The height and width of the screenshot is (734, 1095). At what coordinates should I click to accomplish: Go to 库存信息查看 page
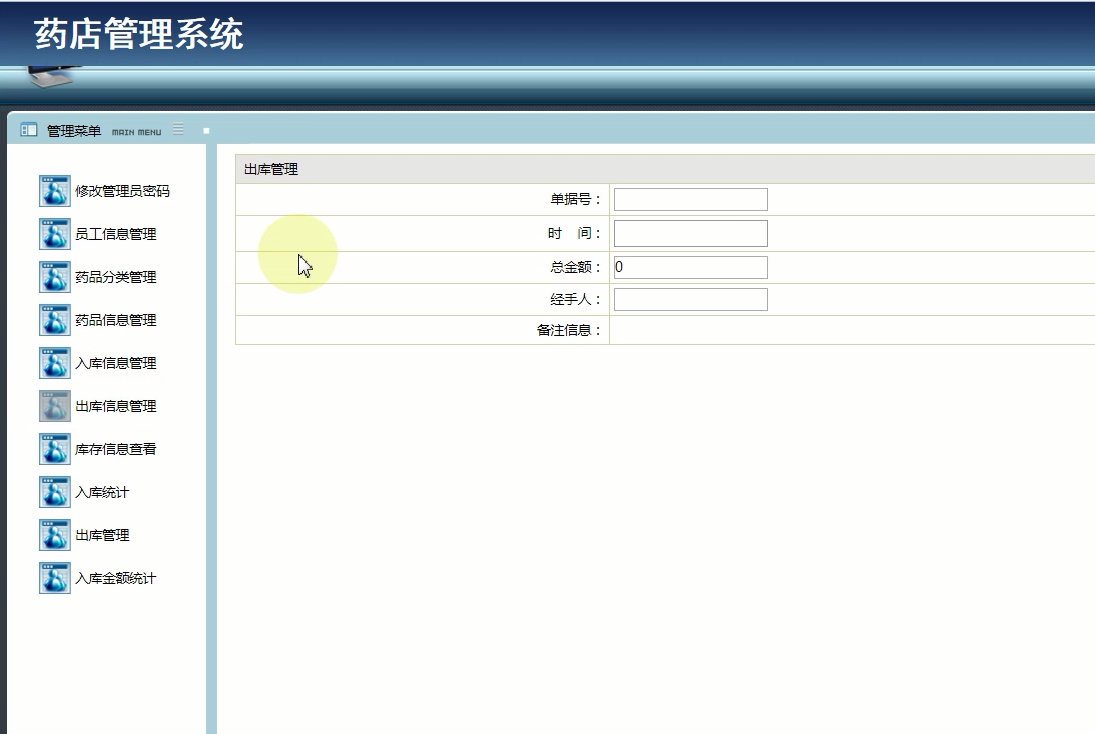click(x=115, y=449)
